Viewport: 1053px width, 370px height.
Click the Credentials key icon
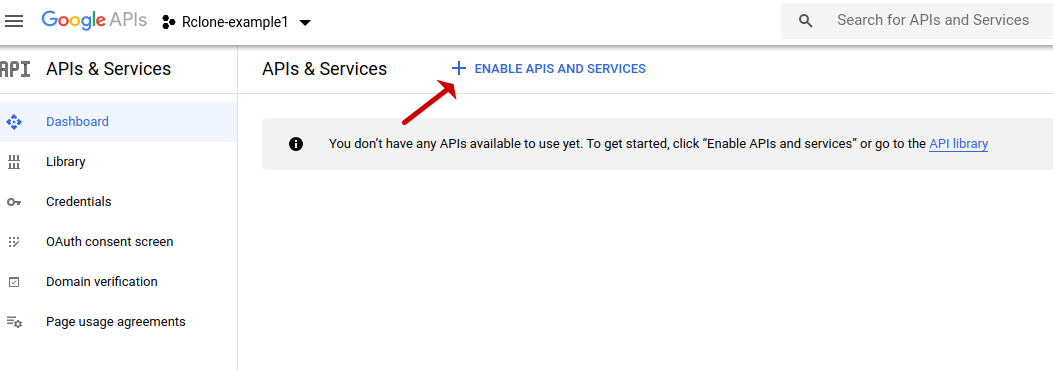point(14,202)
